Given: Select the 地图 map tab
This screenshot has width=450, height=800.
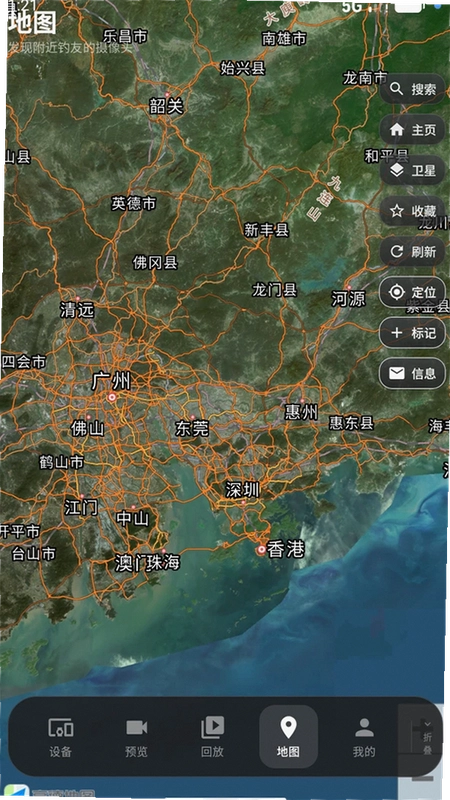Looking at the screenshot, I should (288, 737).
